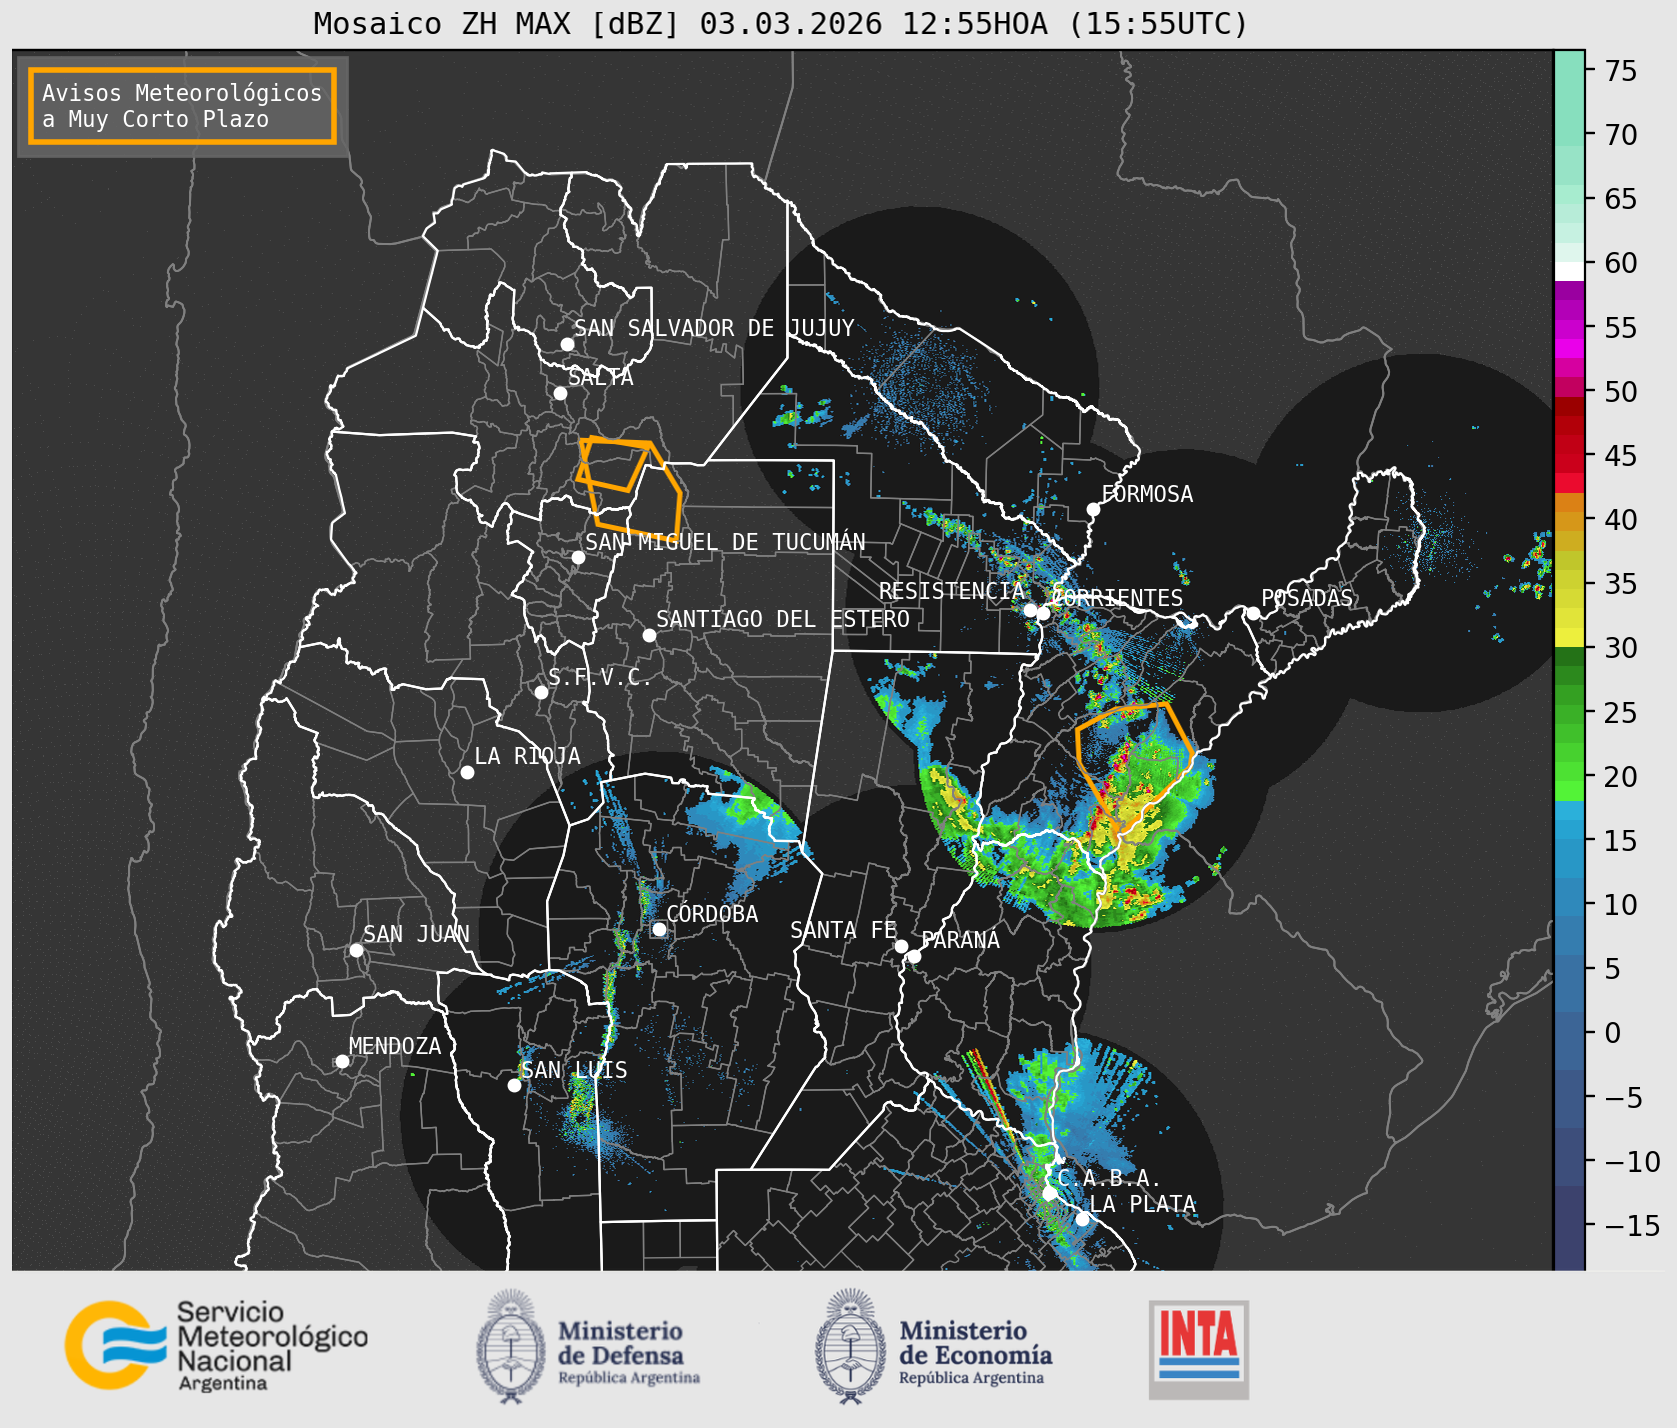Click the SALTA city marker dot
The image size is (1677, 1428).
[x=561, y=393]
